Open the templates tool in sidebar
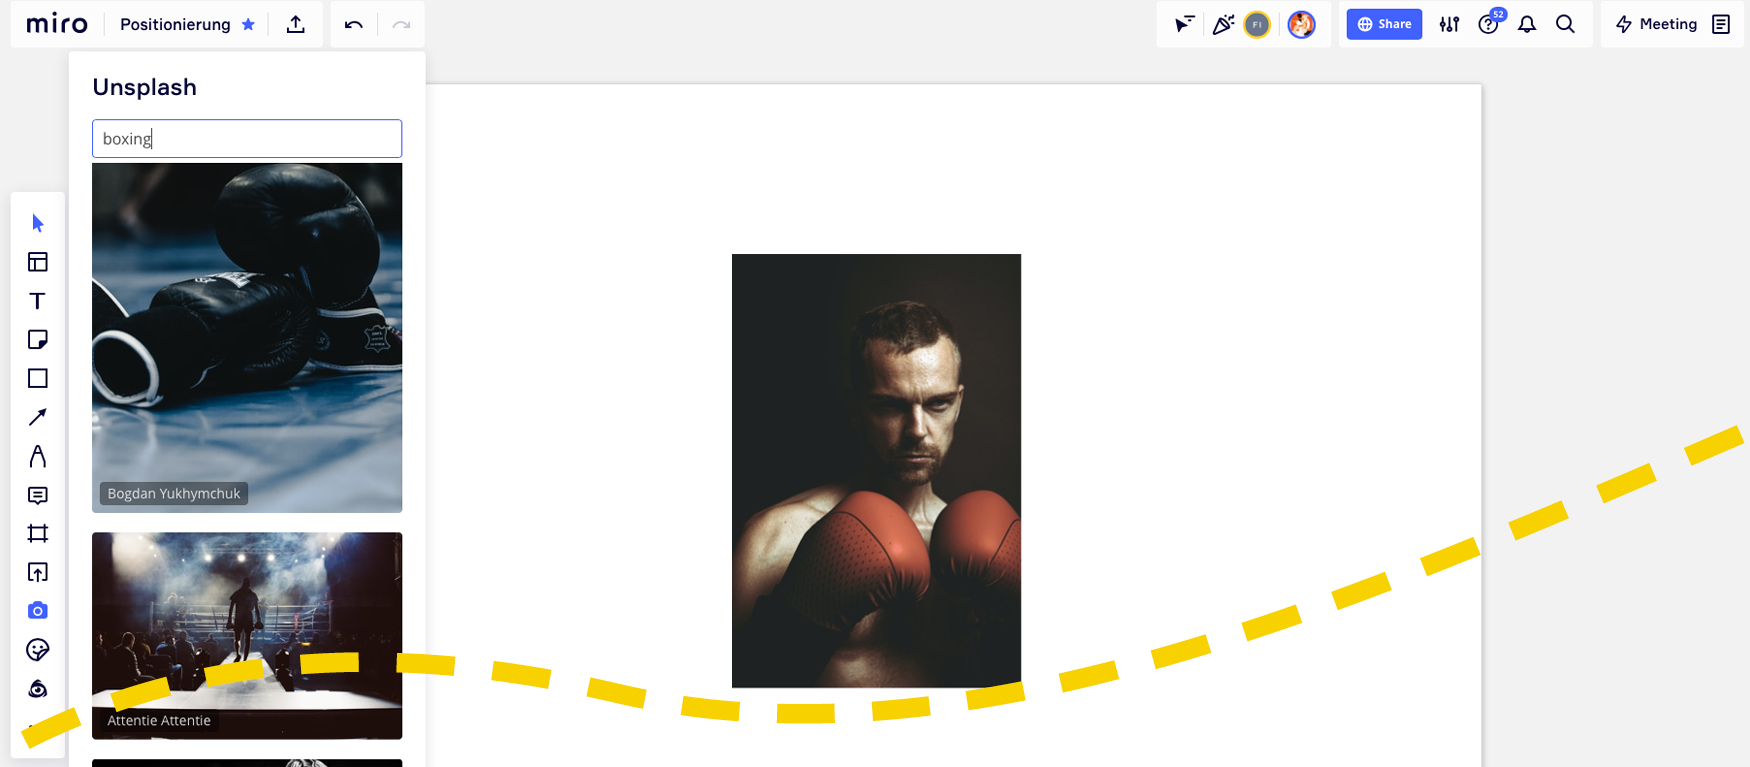The image size is (1750, 767). [x=38, y=262]
